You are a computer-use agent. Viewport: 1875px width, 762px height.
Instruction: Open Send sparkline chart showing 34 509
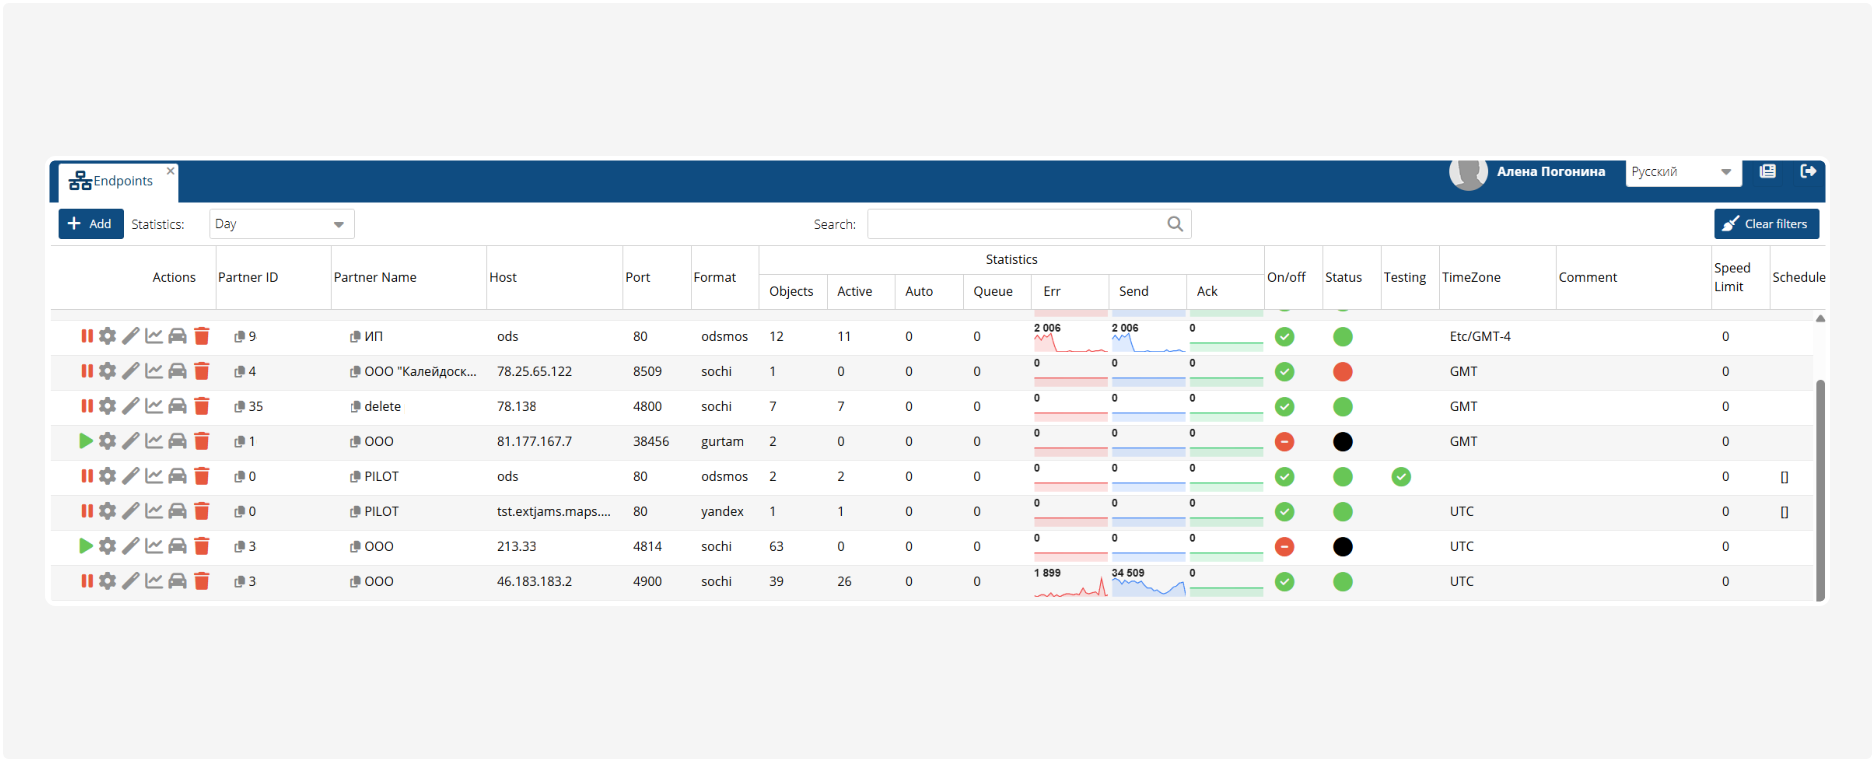[1148, 582]
